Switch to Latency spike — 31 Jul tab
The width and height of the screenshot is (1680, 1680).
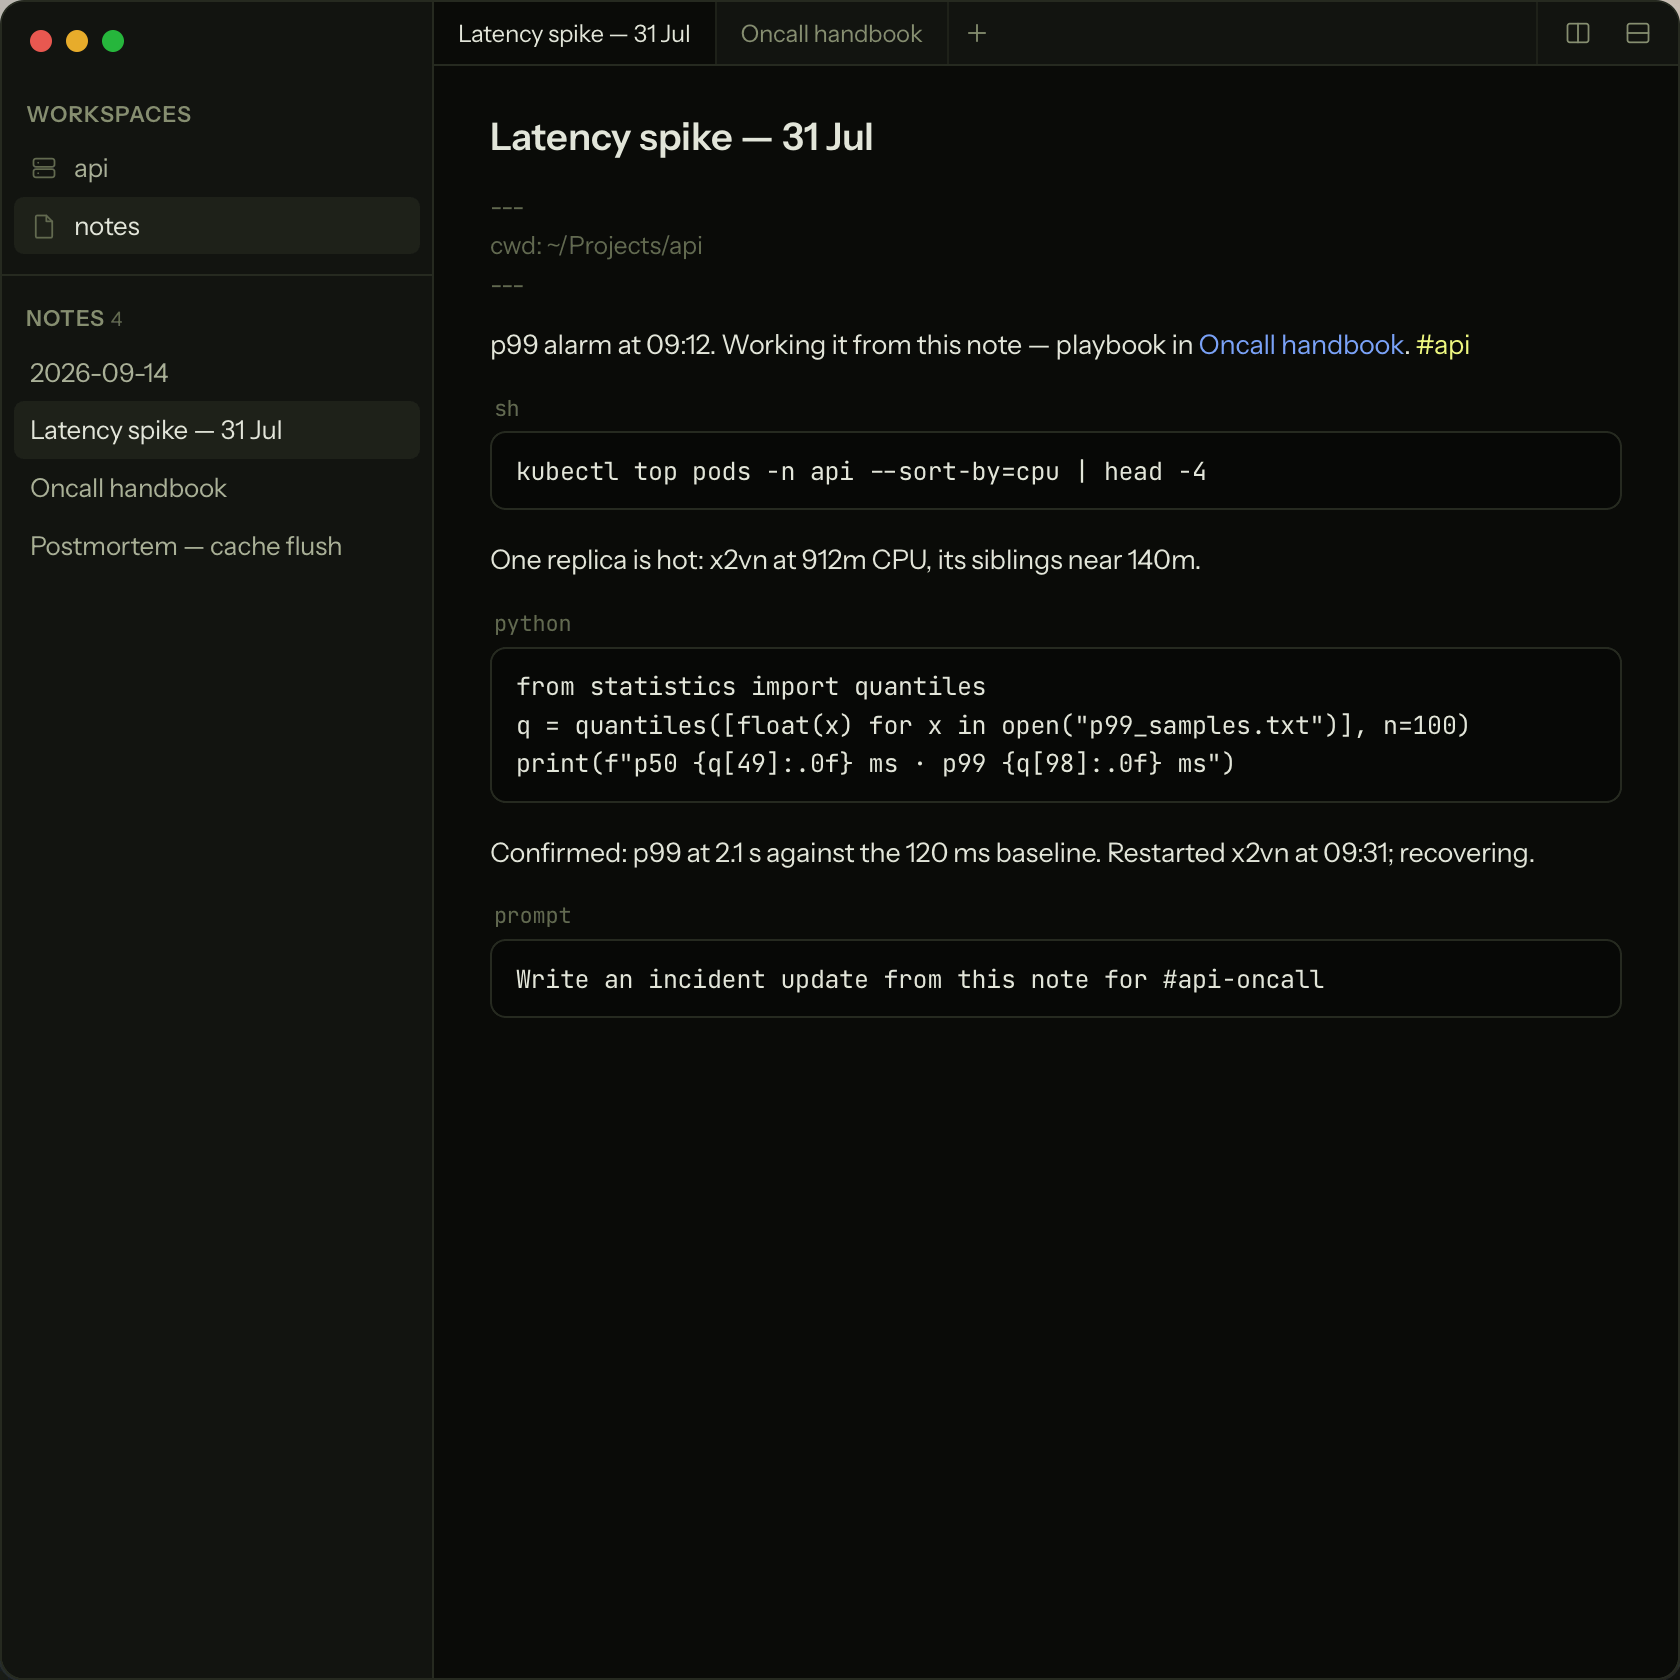[x=574, y=33]
